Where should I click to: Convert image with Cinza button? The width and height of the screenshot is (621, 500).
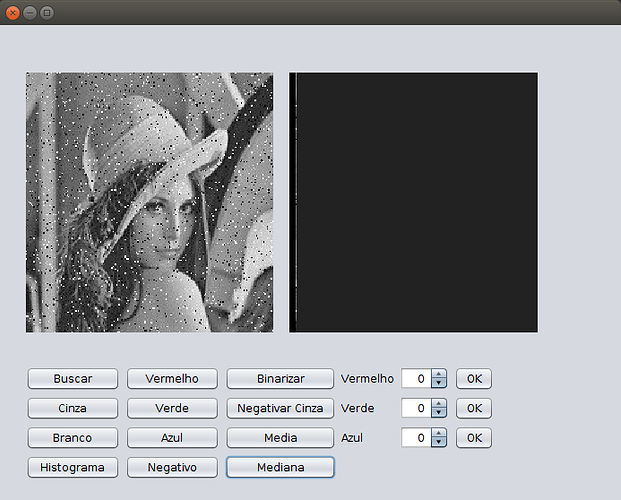click(73, 408)
